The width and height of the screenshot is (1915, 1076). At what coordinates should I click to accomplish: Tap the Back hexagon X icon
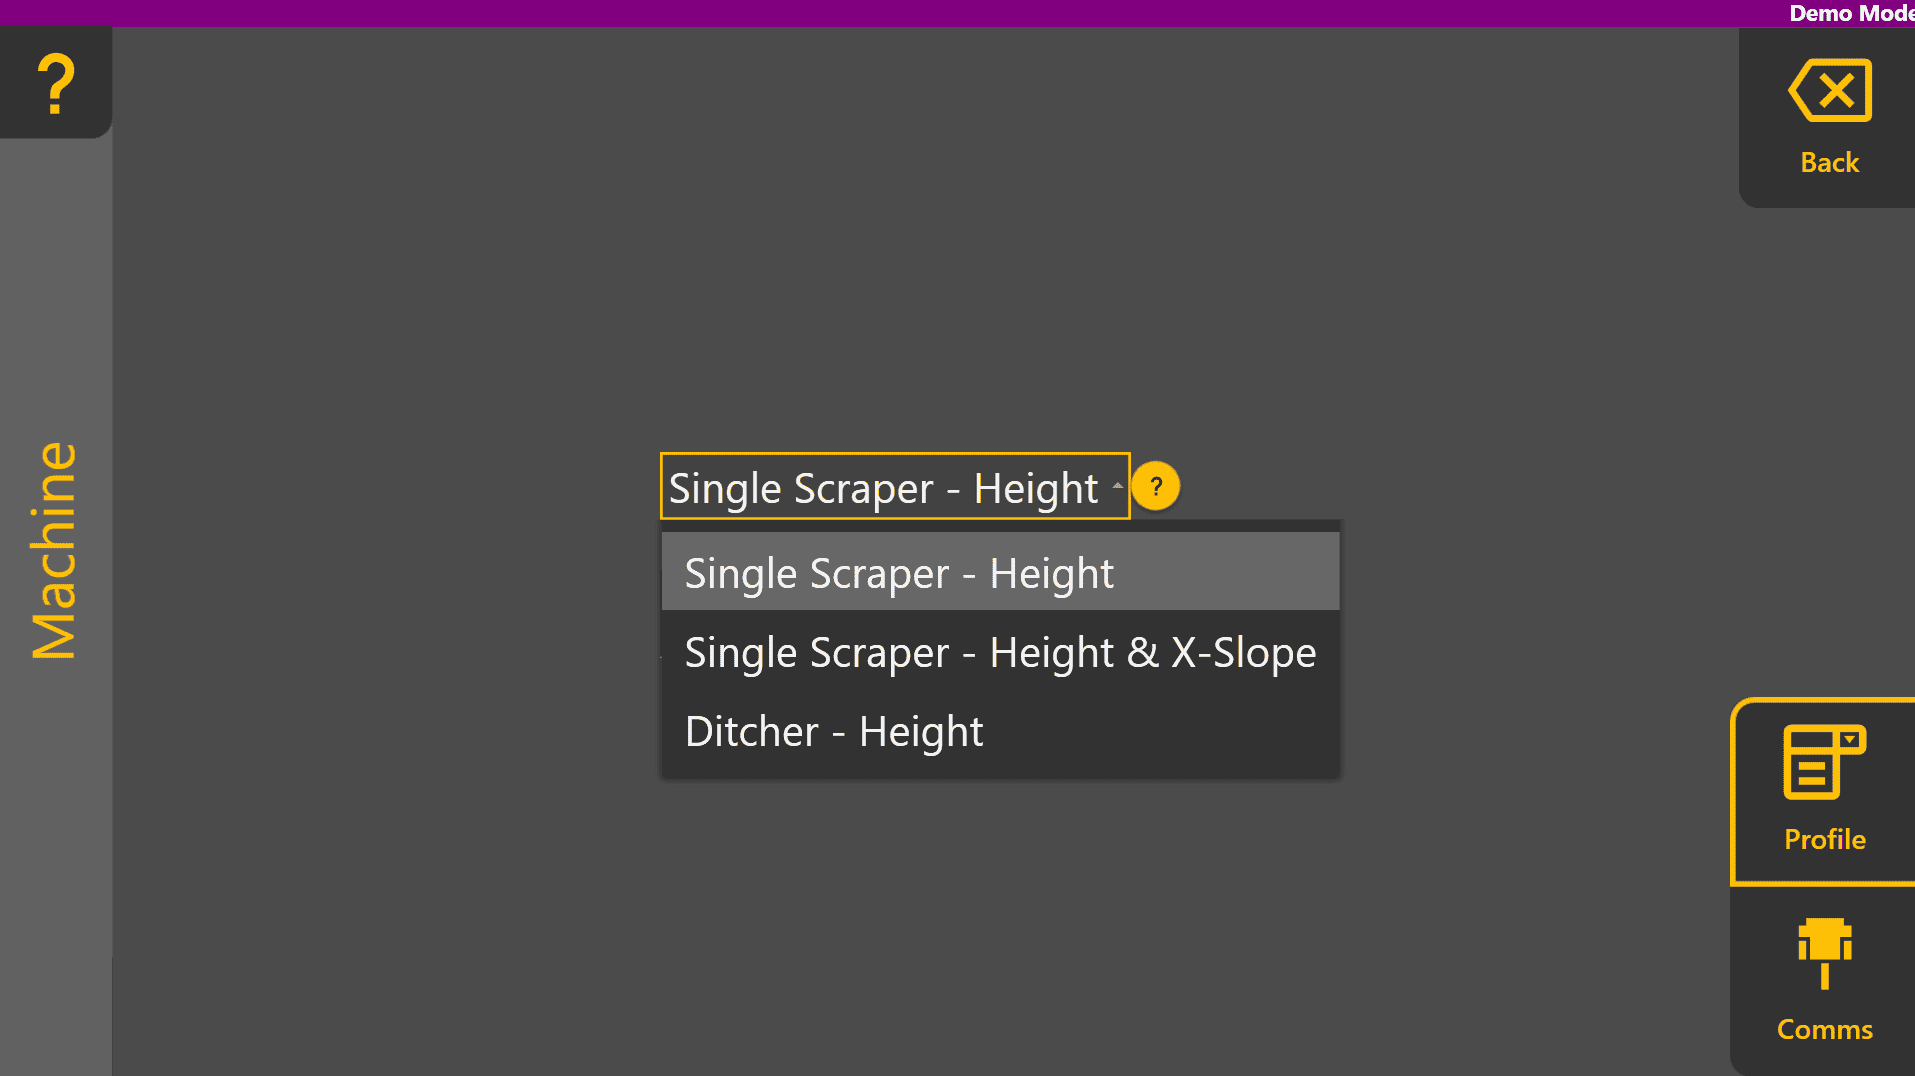pyautogui.click(x=1828, y=90)
